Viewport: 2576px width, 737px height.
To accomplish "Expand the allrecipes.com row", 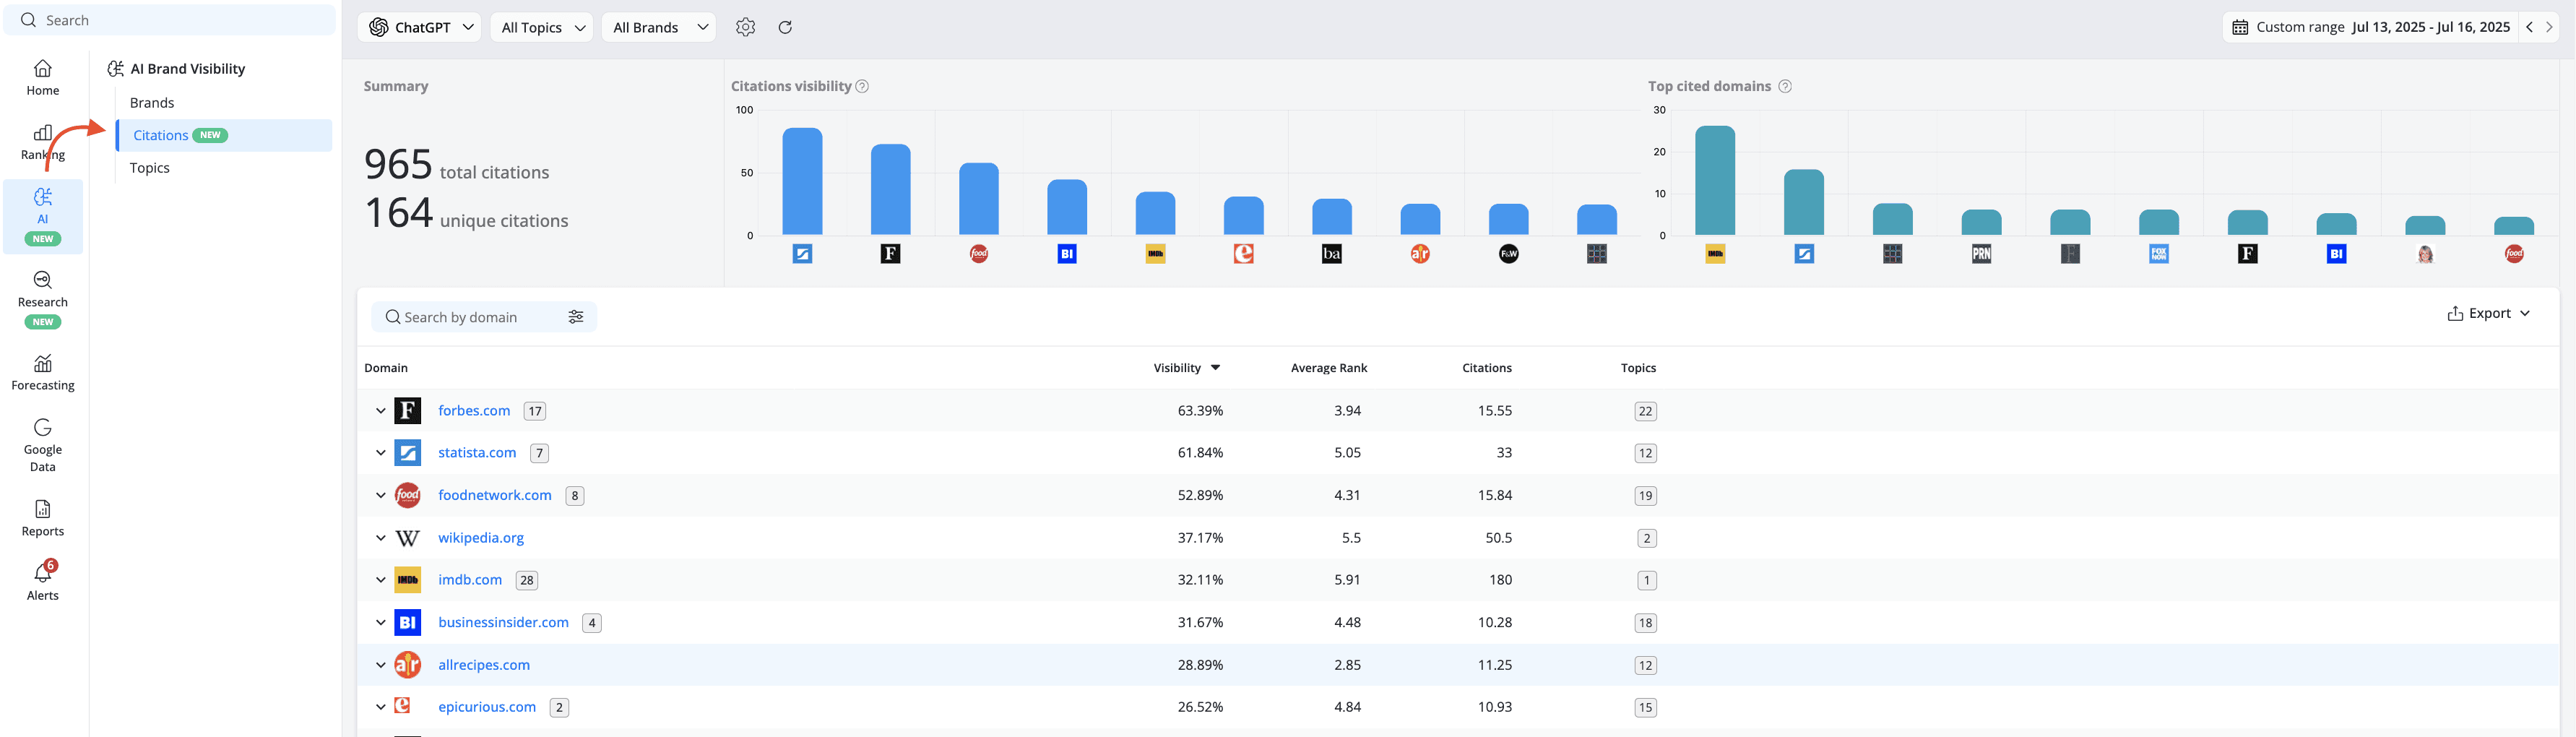I will 381,665.
